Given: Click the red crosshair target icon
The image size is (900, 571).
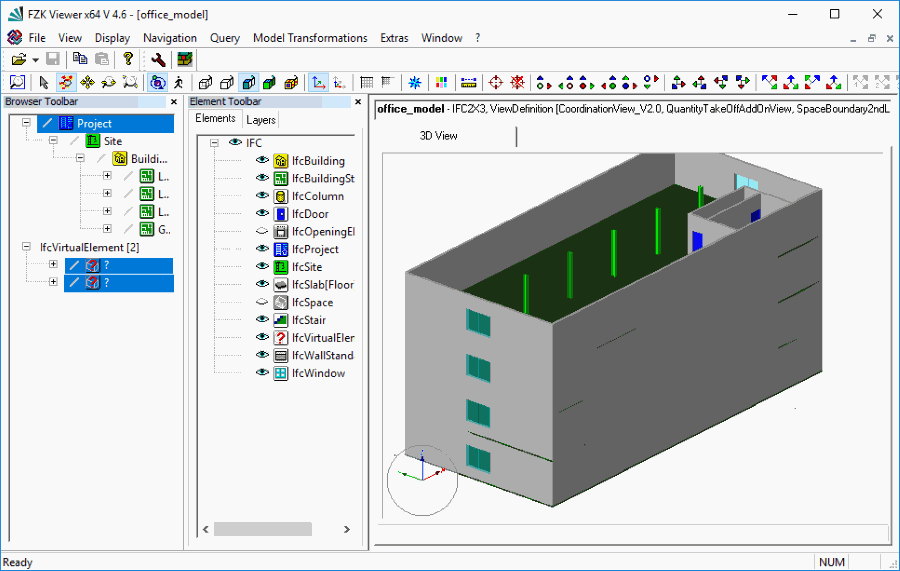Looking at the screenshot, I should pyautogui.click(x=495, y=83).
